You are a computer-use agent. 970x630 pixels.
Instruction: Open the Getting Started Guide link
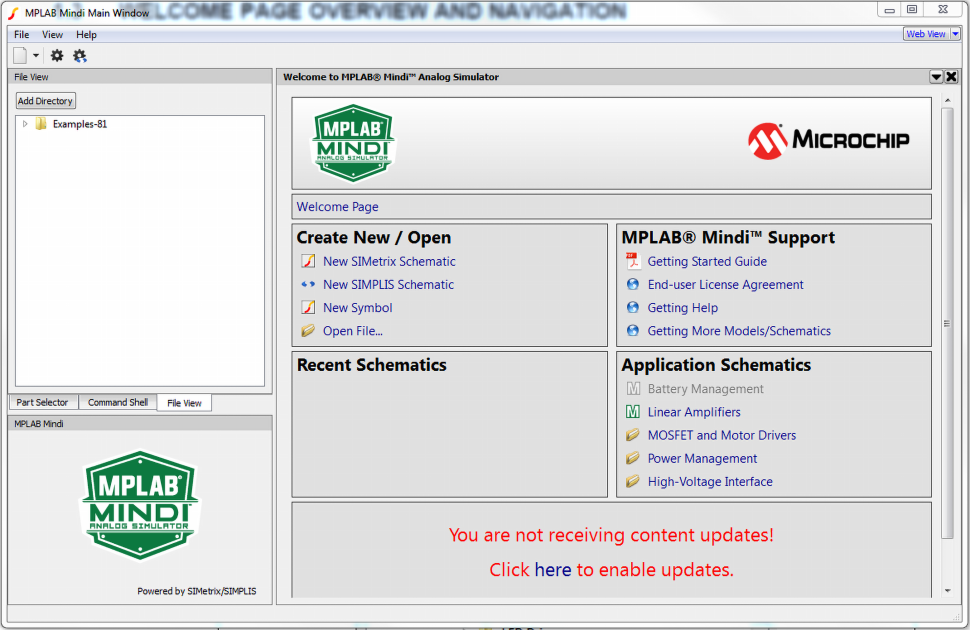tap(707, 261)
